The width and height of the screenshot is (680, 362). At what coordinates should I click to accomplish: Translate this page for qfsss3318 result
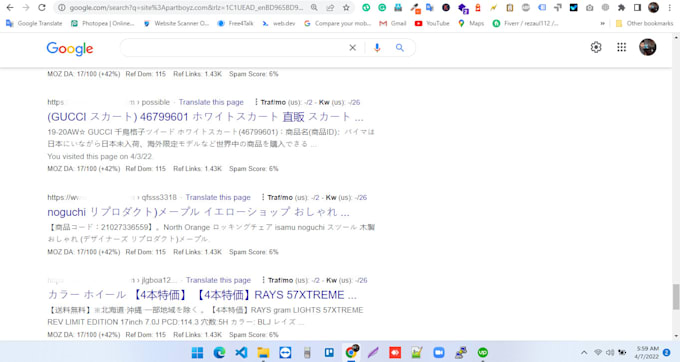pyautogui.click(x=218, y=197)
